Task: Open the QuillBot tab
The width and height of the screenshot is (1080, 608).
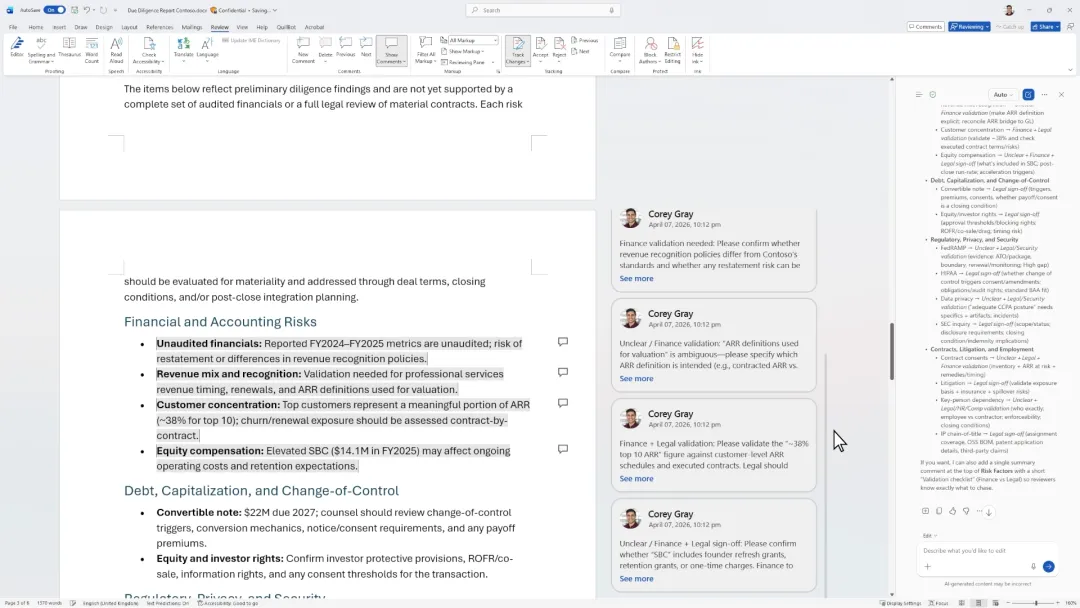Action: [286, 28]
